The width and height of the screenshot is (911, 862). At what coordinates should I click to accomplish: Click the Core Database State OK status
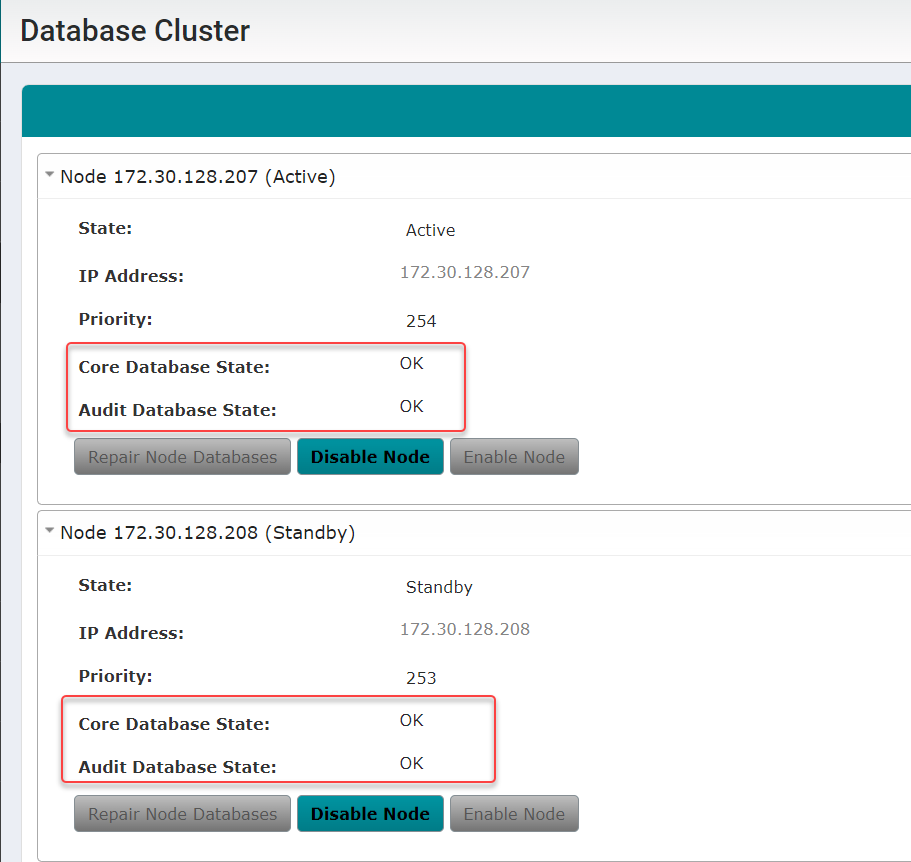[x=411, y=363]
